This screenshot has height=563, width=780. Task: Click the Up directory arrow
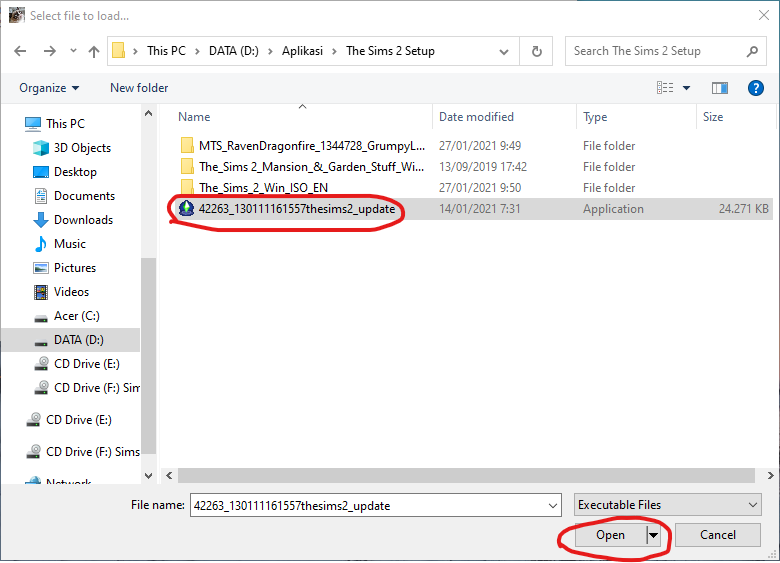[x=94, y=51]
